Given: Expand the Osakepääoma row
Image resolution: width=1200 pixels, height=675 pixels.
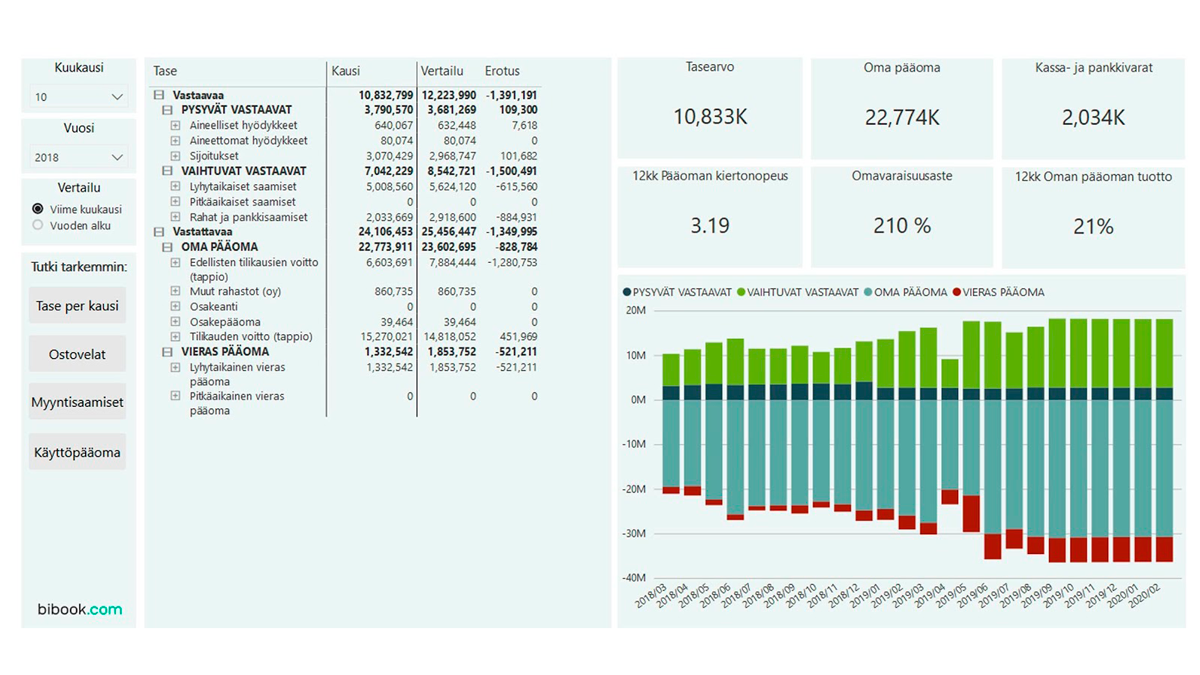Looking at the screenshot, I should [x=175, y=322].
